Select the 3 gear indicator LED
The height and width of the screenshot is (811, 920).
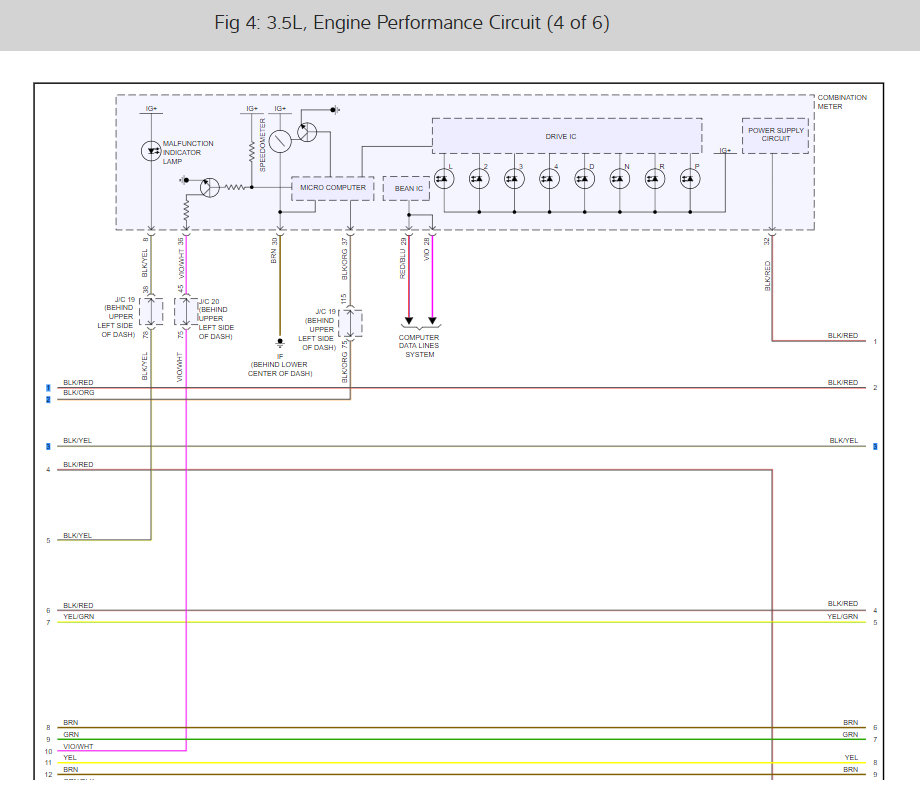(515, 178)
